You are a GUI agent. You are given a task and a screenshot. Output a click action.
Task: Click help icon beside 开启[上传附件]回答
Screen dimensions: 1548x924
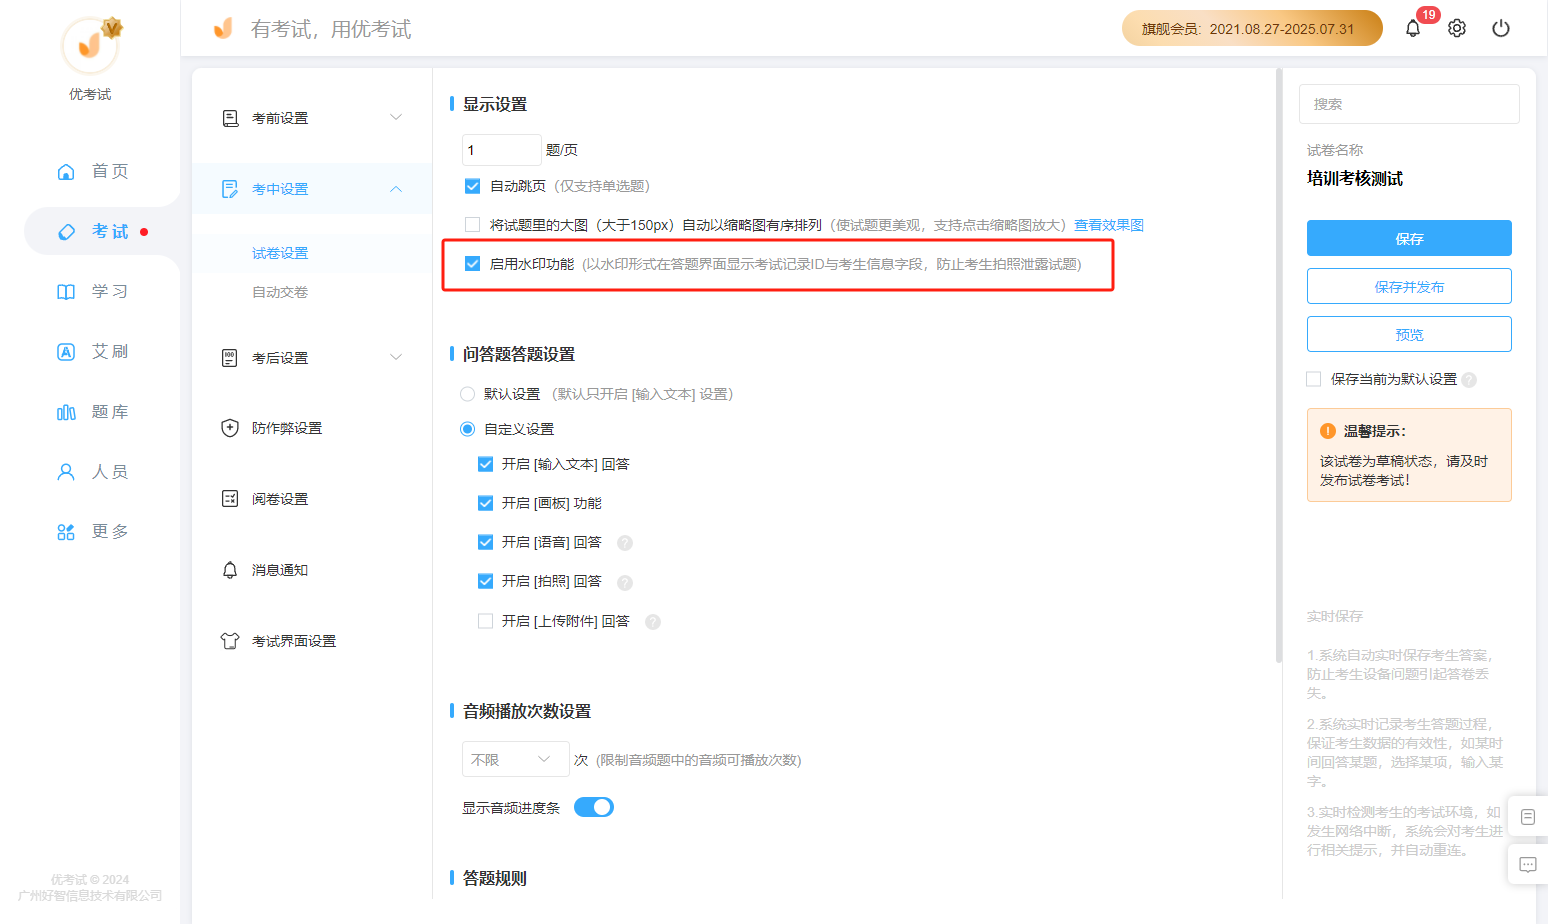(653, 622)
